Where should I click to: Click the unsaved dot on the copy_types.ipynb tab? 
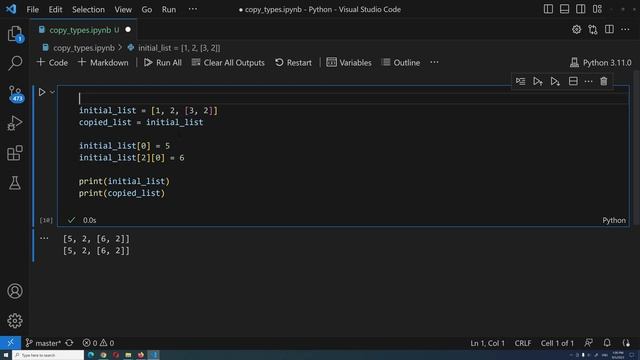click(x=128, y=30)
